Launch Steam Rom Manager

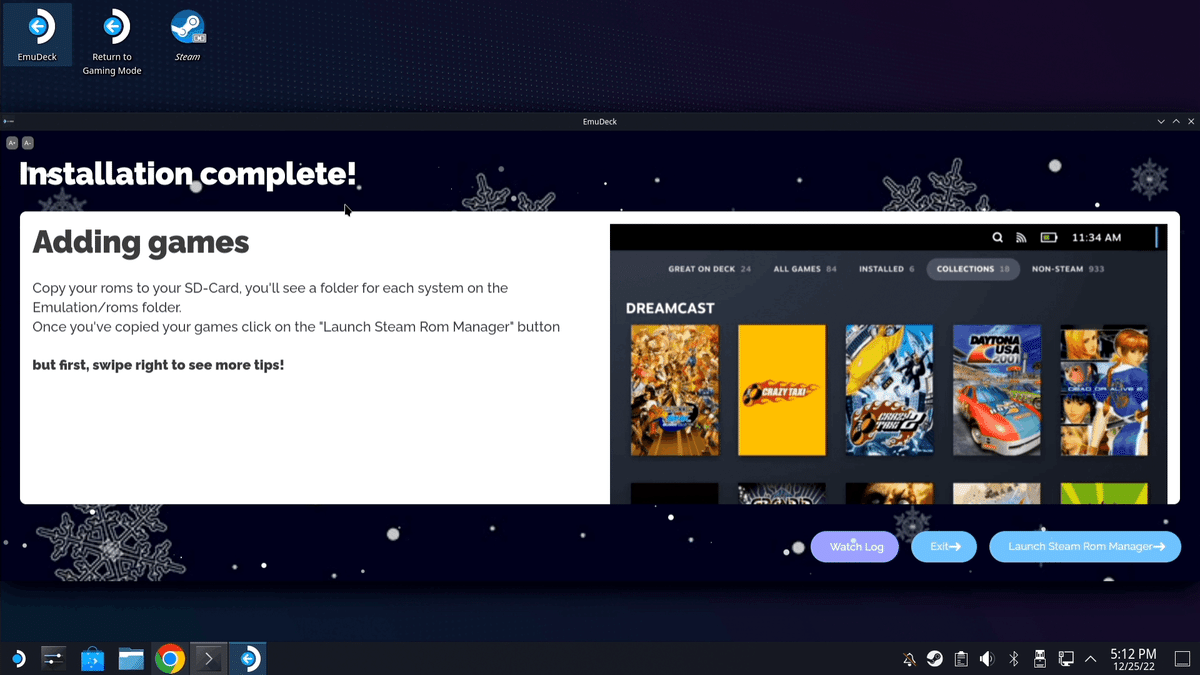[1085, 547]
